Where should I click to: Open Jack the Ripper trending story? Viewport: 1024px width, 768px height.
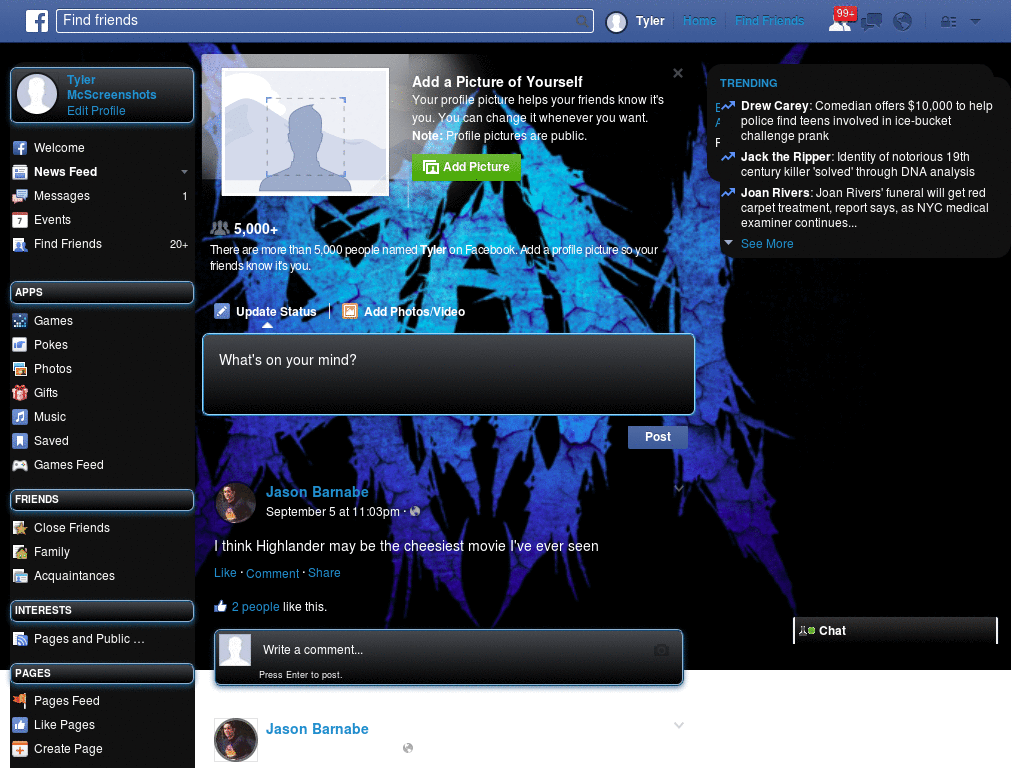[857, 165]
